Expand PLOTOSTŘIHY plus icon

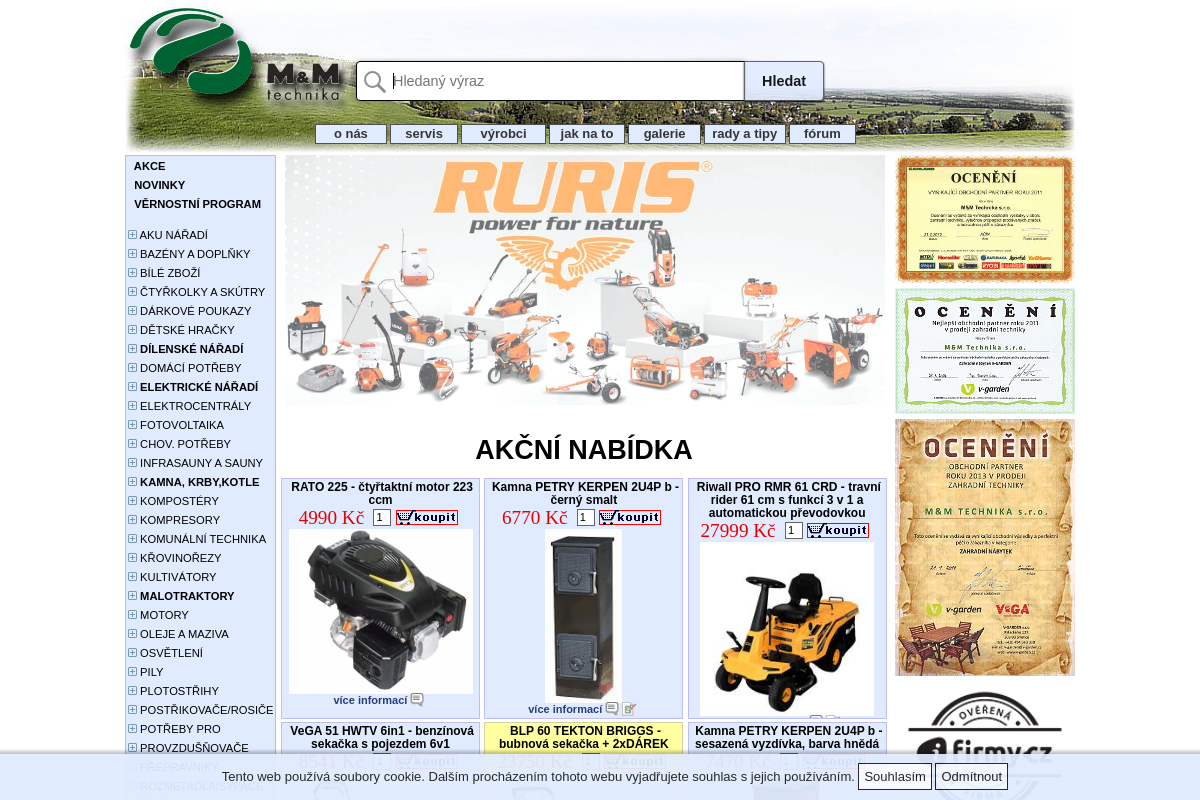(x=132, y=691)
